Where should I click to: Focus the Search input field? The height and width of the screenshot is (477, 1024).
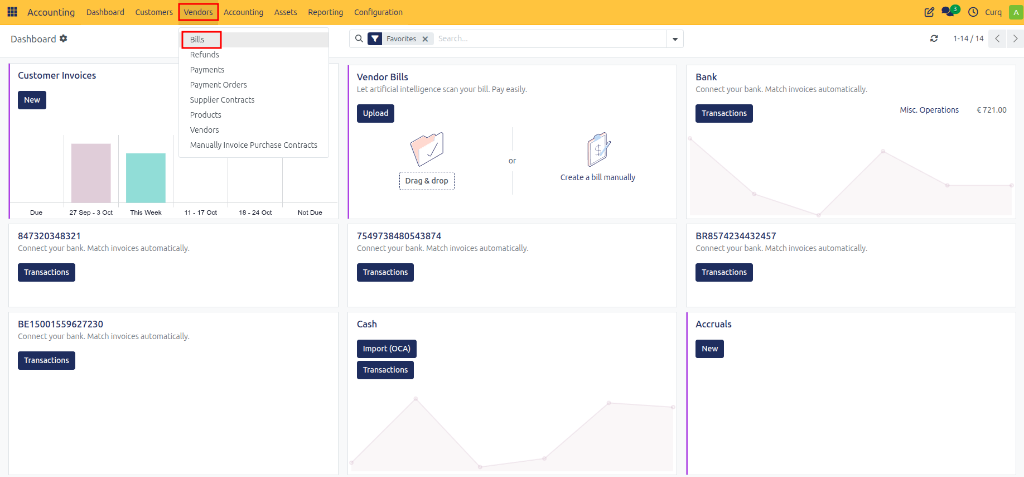point(551,39)
